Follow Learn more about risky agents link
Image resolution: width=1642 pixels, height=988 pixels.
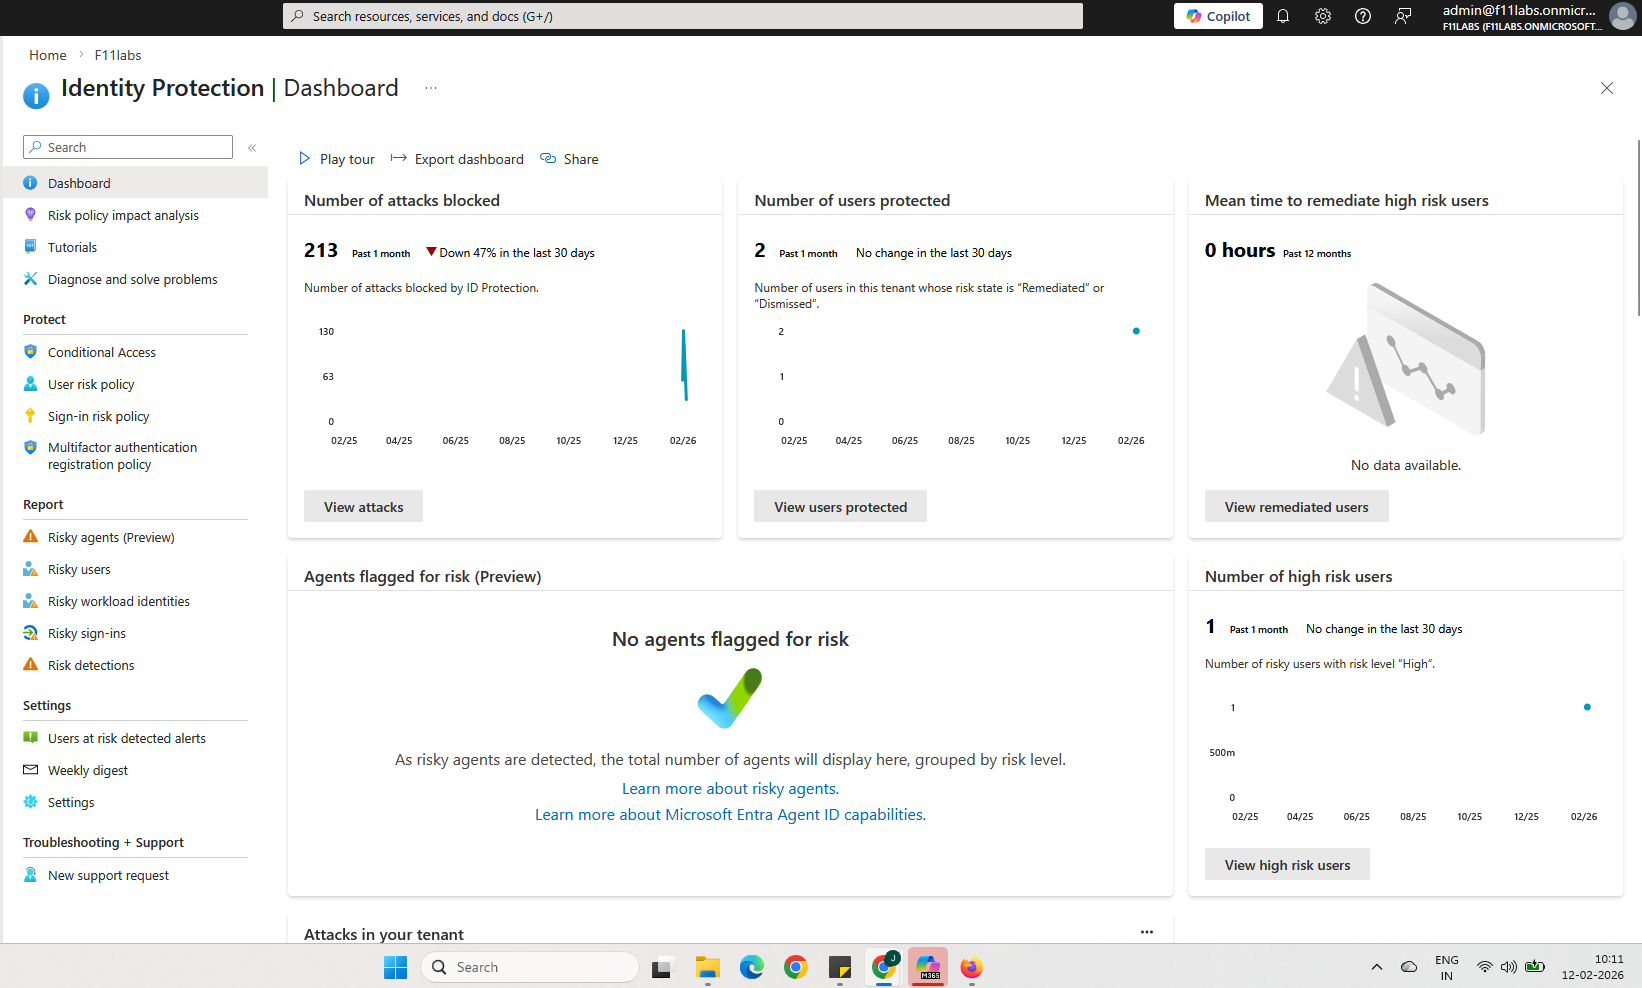(x=730, y=789)
